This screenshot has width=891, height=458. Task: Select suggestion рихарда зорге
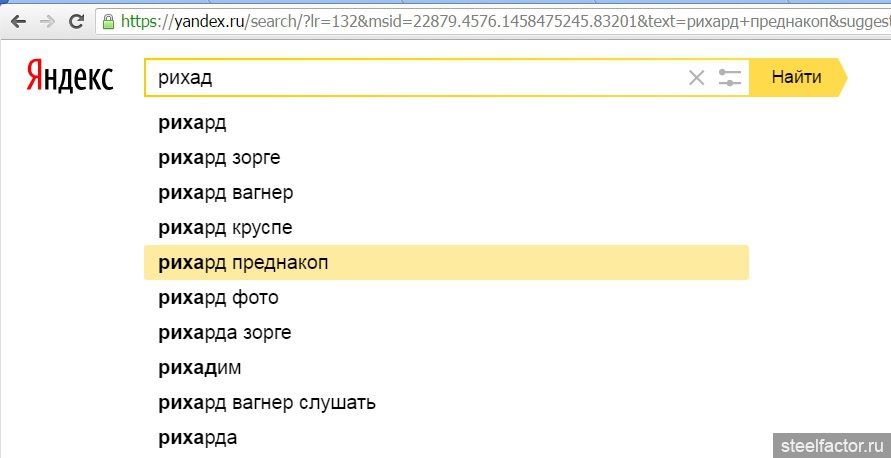pyautogui.click(x=446, y=332)
